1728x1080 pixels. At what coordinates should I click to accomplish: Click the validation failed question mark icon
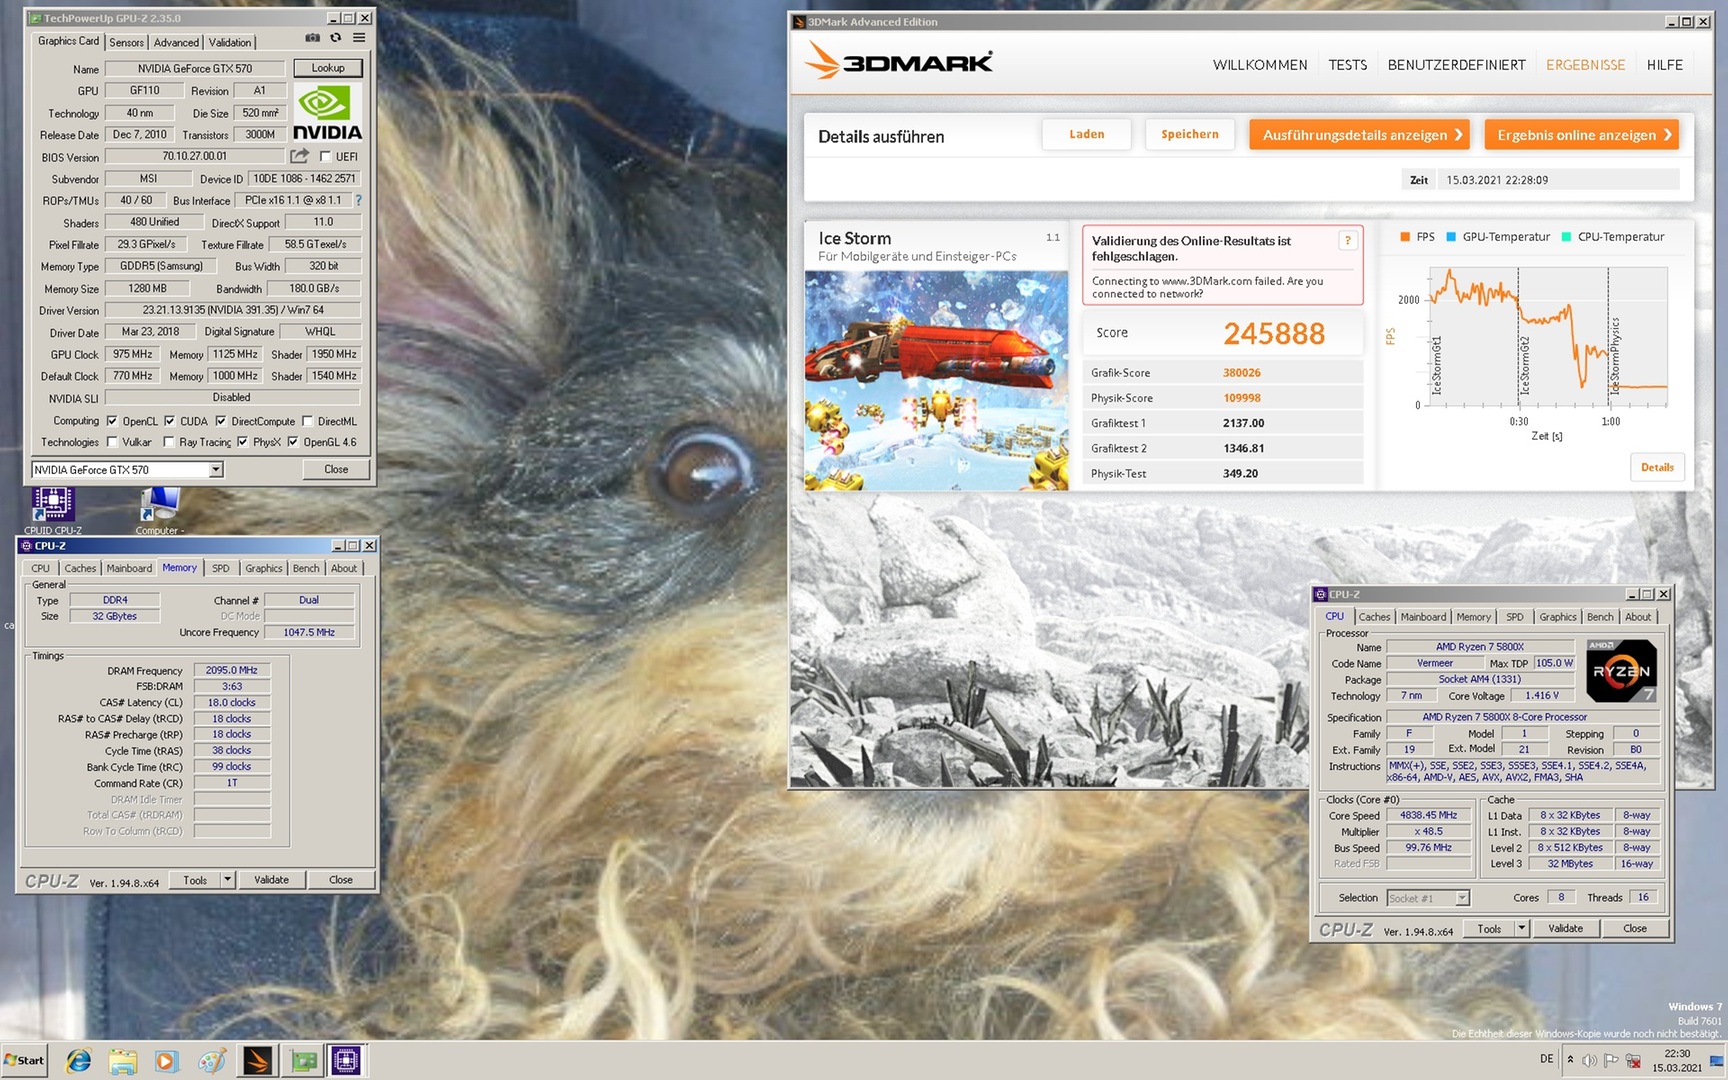[x=1347, y=240]
